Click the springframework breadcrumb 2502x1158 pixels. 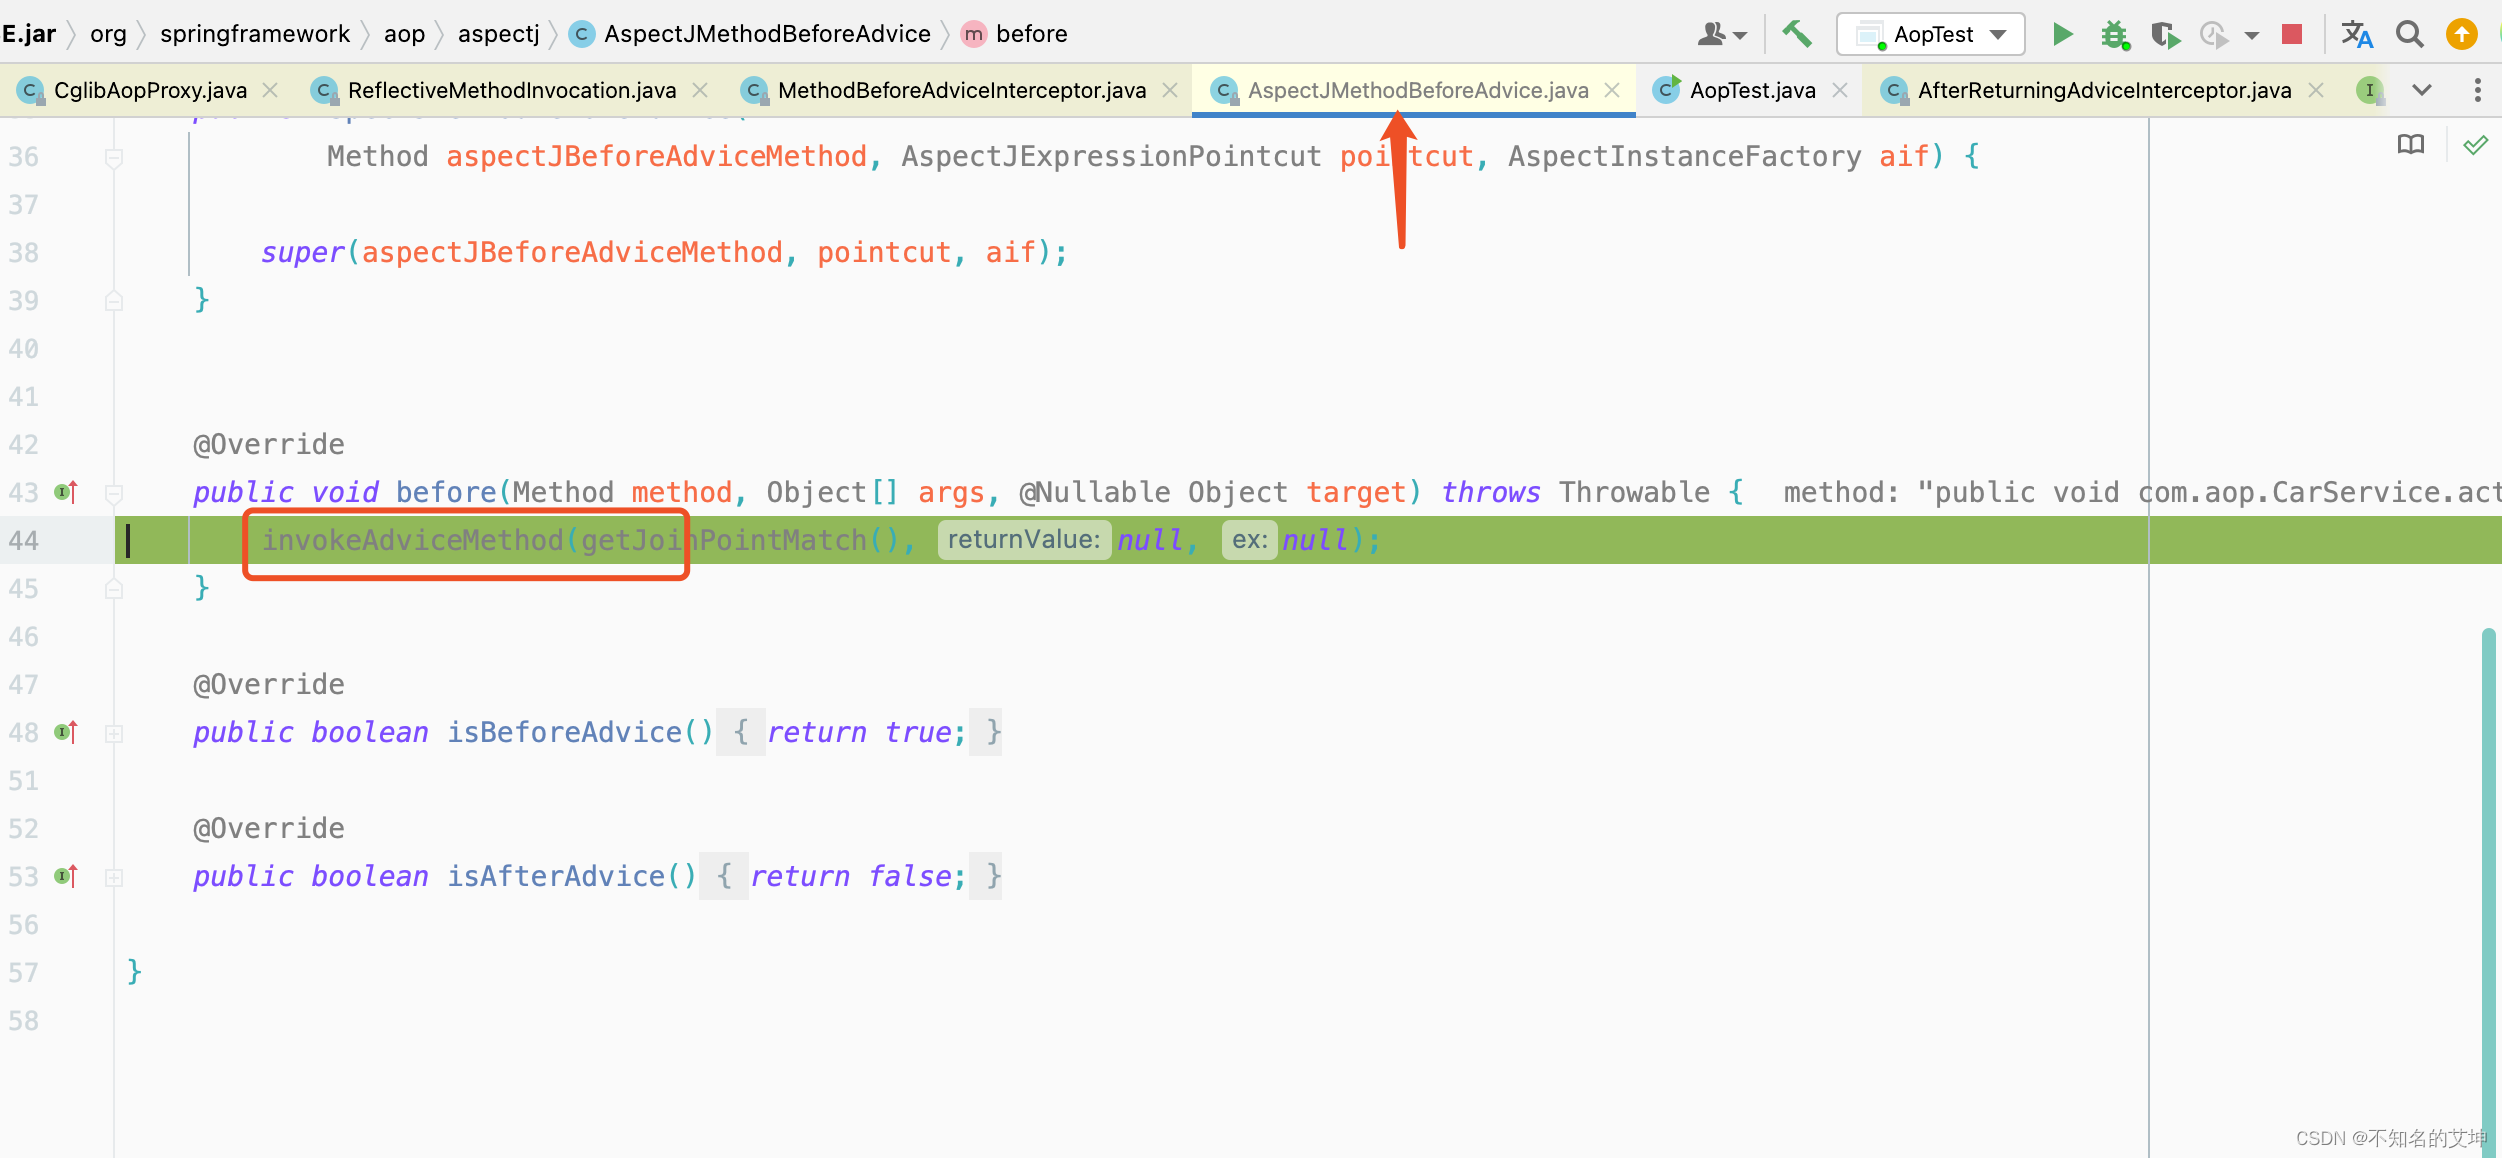255,34
